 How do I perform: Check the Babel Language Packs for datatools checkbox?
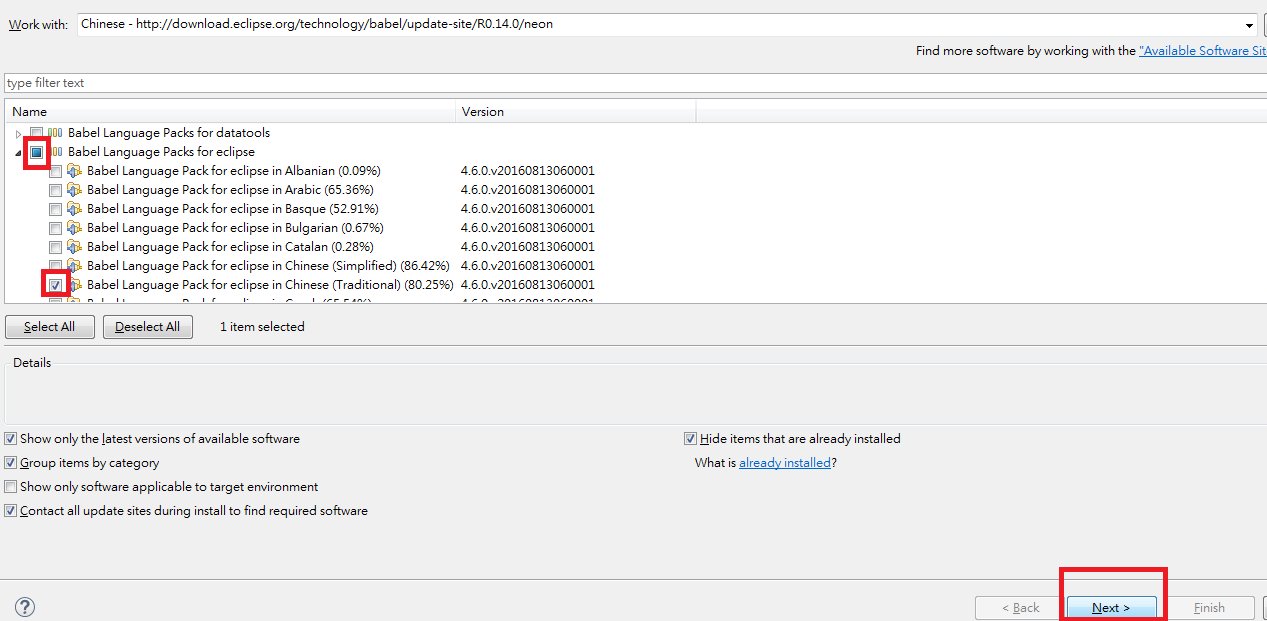(x=36, y=133)
